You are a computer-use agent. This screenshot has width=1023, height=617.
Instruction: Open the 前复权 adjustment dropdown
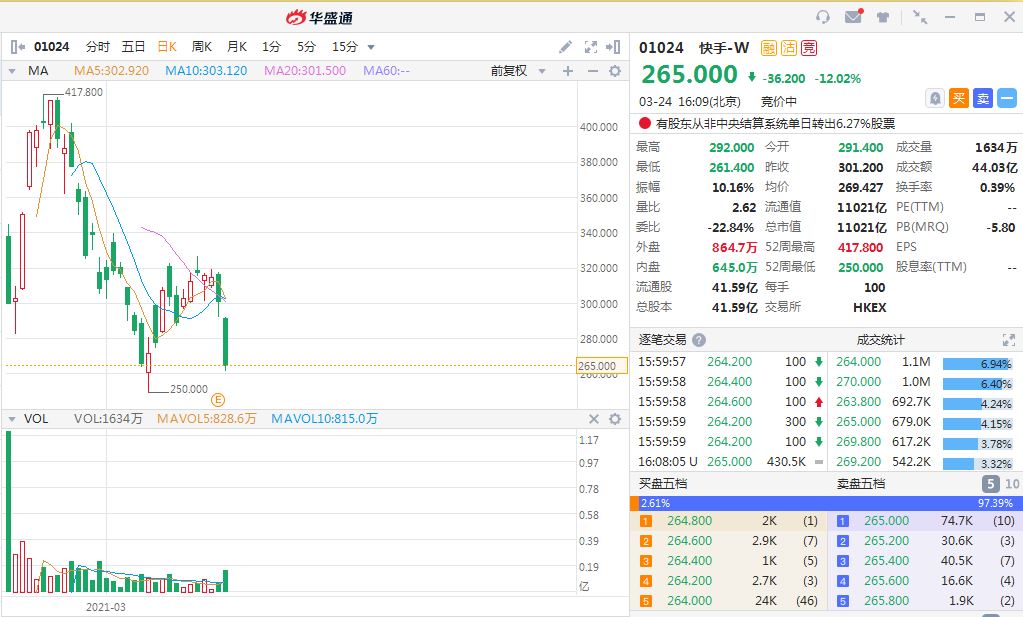[518, 71]
